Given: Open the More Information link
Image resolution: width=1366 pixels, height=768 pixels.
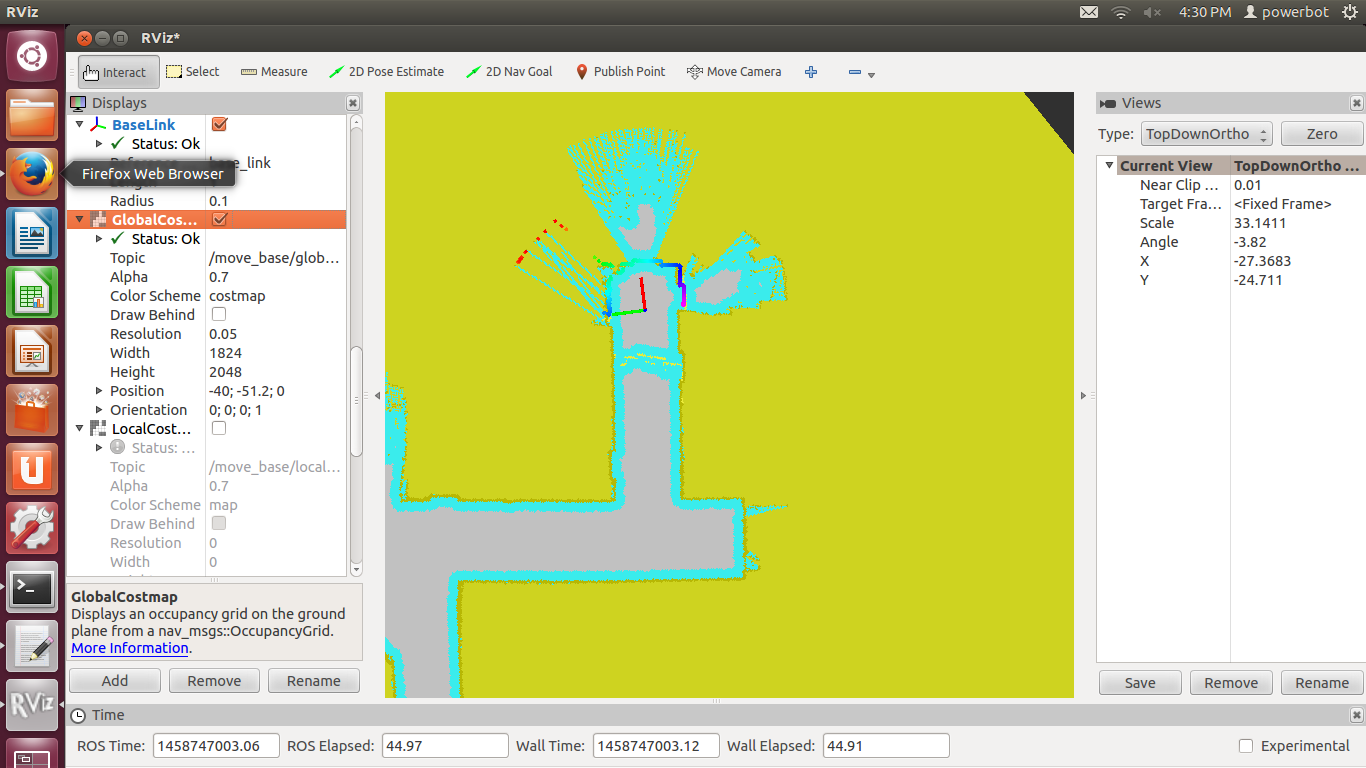Looking at the screenshot, I should [130, 648].
